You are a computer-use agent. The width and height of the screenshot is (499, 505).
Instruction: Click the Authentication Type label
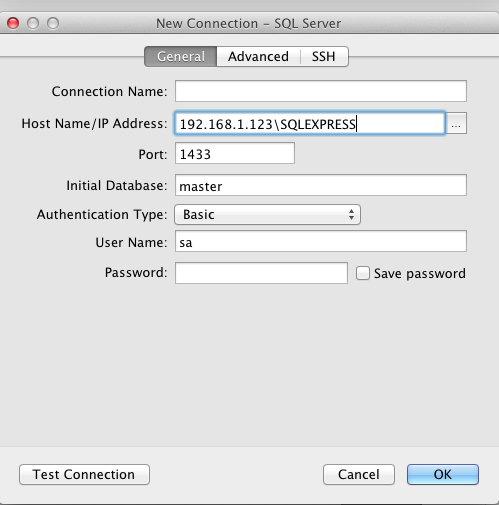(x=102, y=214)
